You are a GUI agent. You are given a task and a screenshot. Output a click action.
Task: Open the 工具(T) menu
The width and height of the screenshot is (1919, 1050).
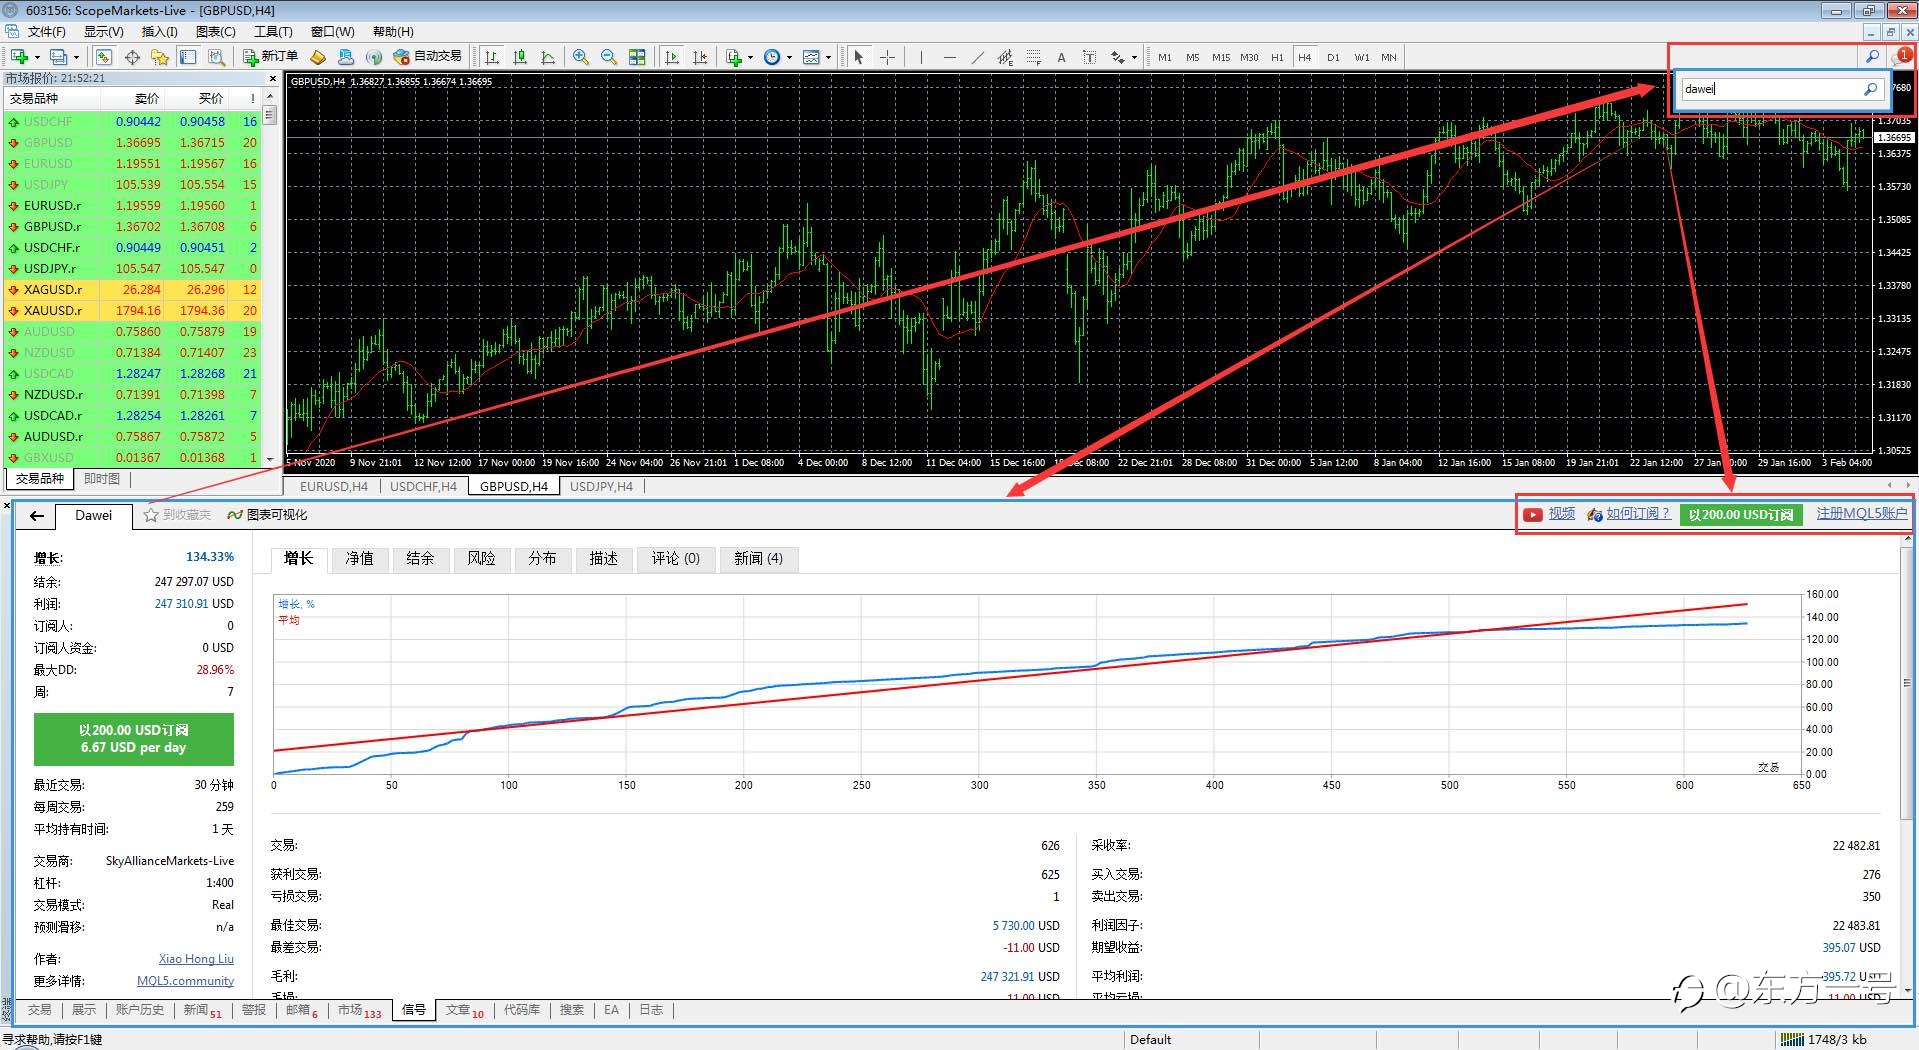pyautogui.click(x=273, y=31)
